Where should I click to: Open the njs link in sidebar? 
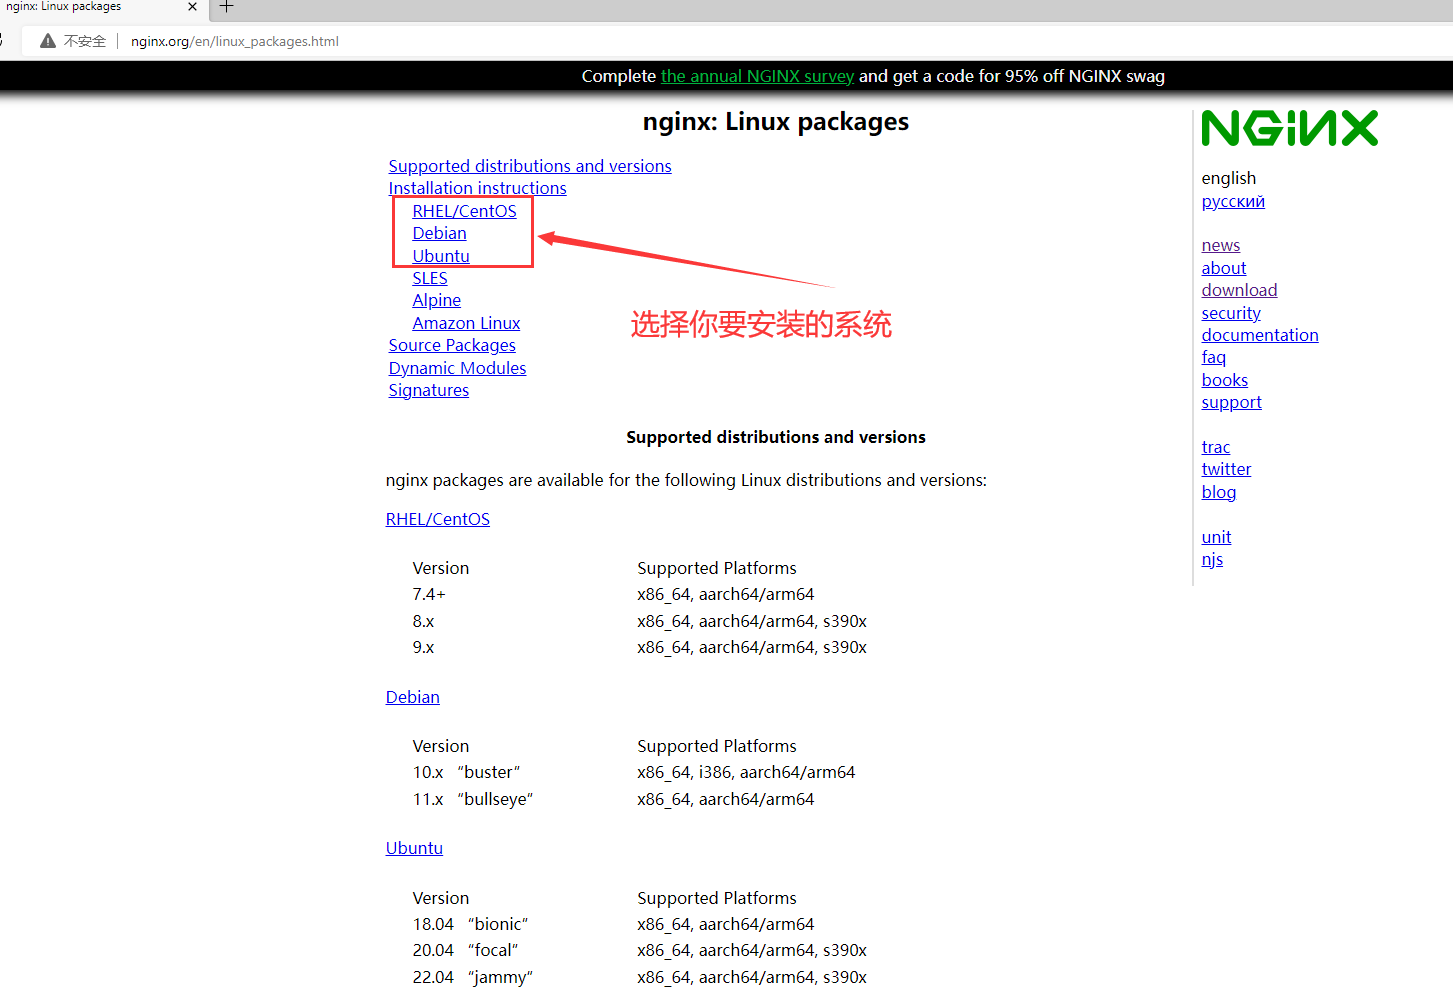[1212, 559]
